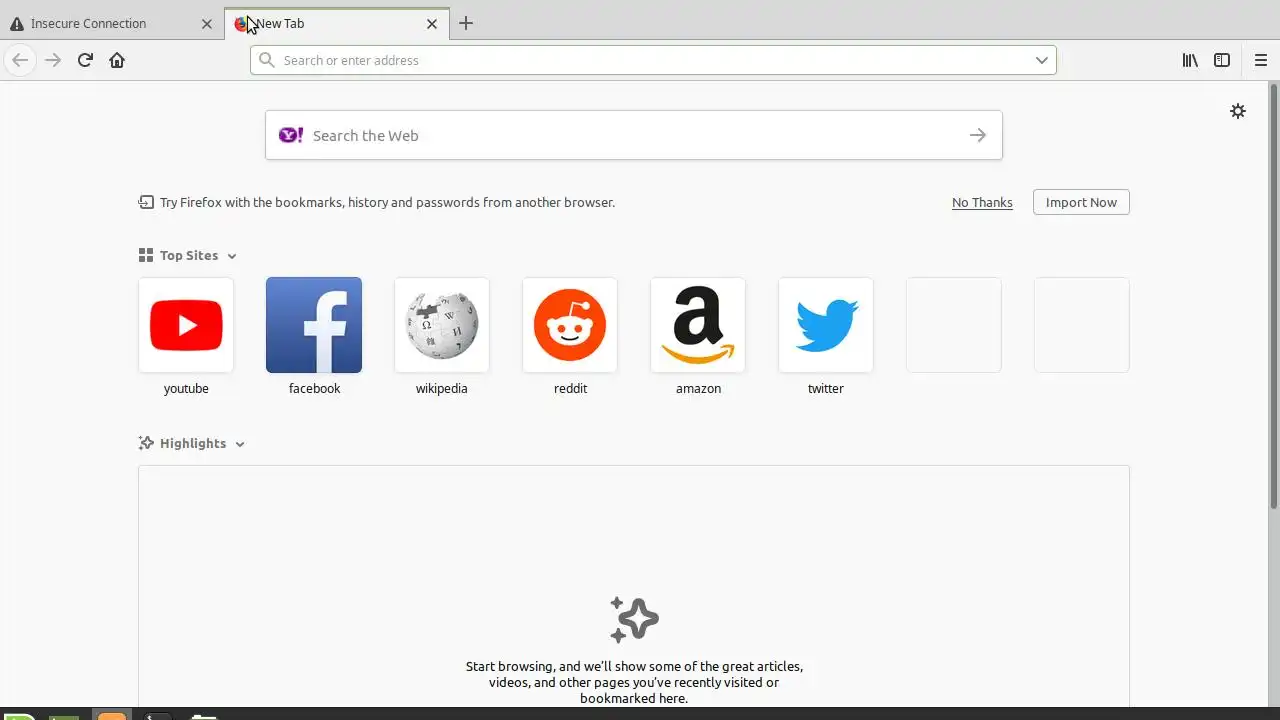Click the Yahoo logo in search box
Image resolution: width=1280 pixels, height=720 pixels.
pos(291,135)
